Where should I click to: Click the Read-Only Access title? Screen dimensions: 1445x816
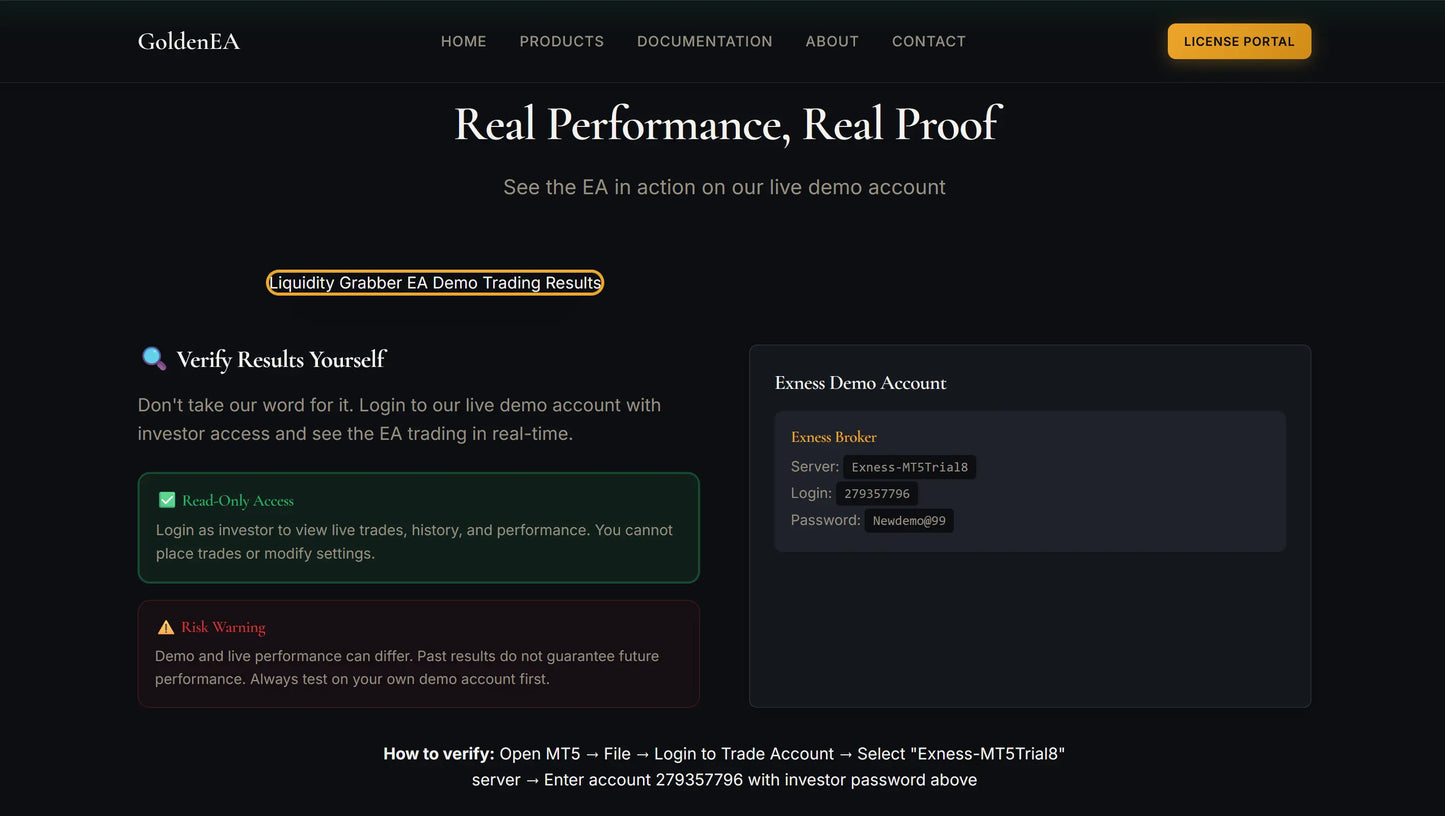click(x=238, y=501)
